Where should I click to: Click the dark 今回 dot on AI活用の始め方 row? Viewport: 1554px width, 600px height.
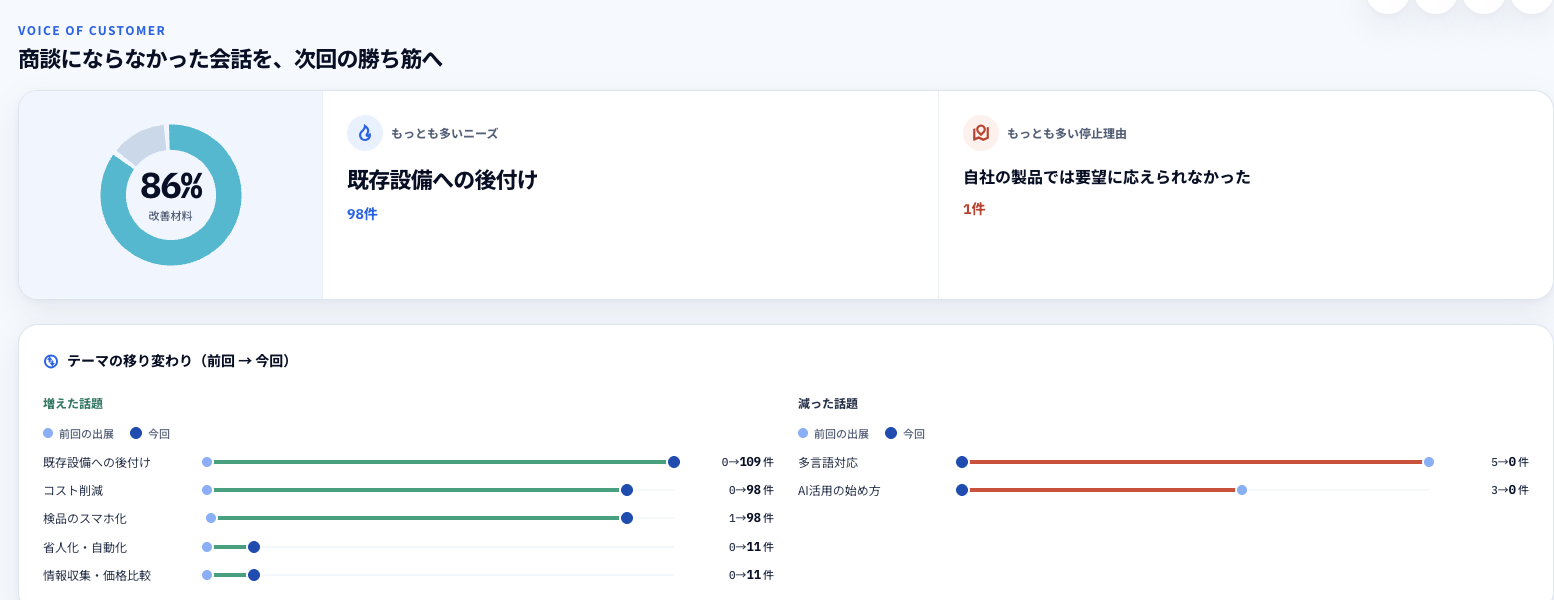click(x=962, y=490)
